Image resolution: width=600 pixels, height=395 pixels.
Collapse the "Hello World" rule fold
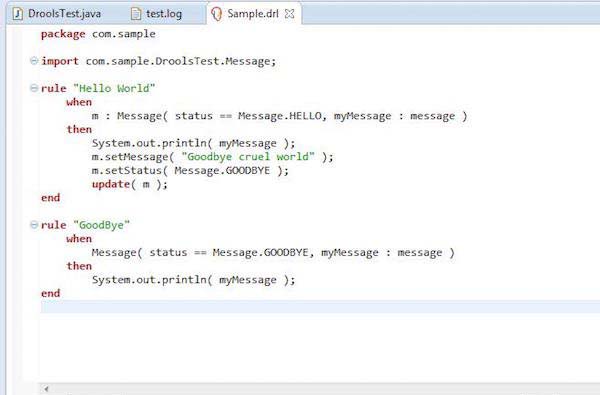[34, 88]
